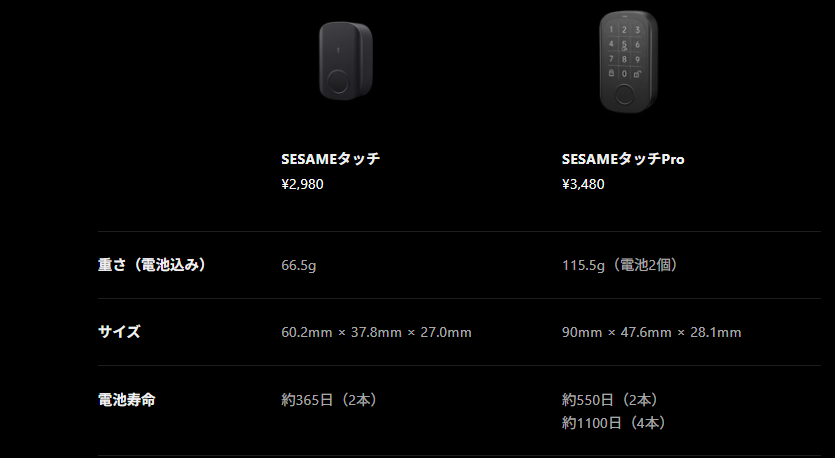
Task: Click the SESAMEタッチ product image
Action: click(344, 62)
